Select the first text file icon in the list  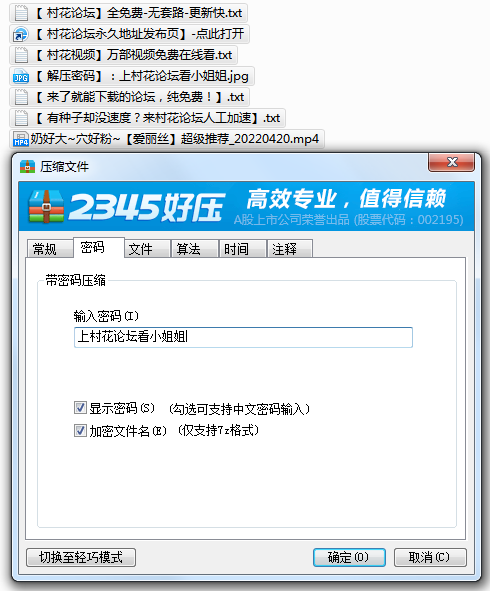click(21, 13)
